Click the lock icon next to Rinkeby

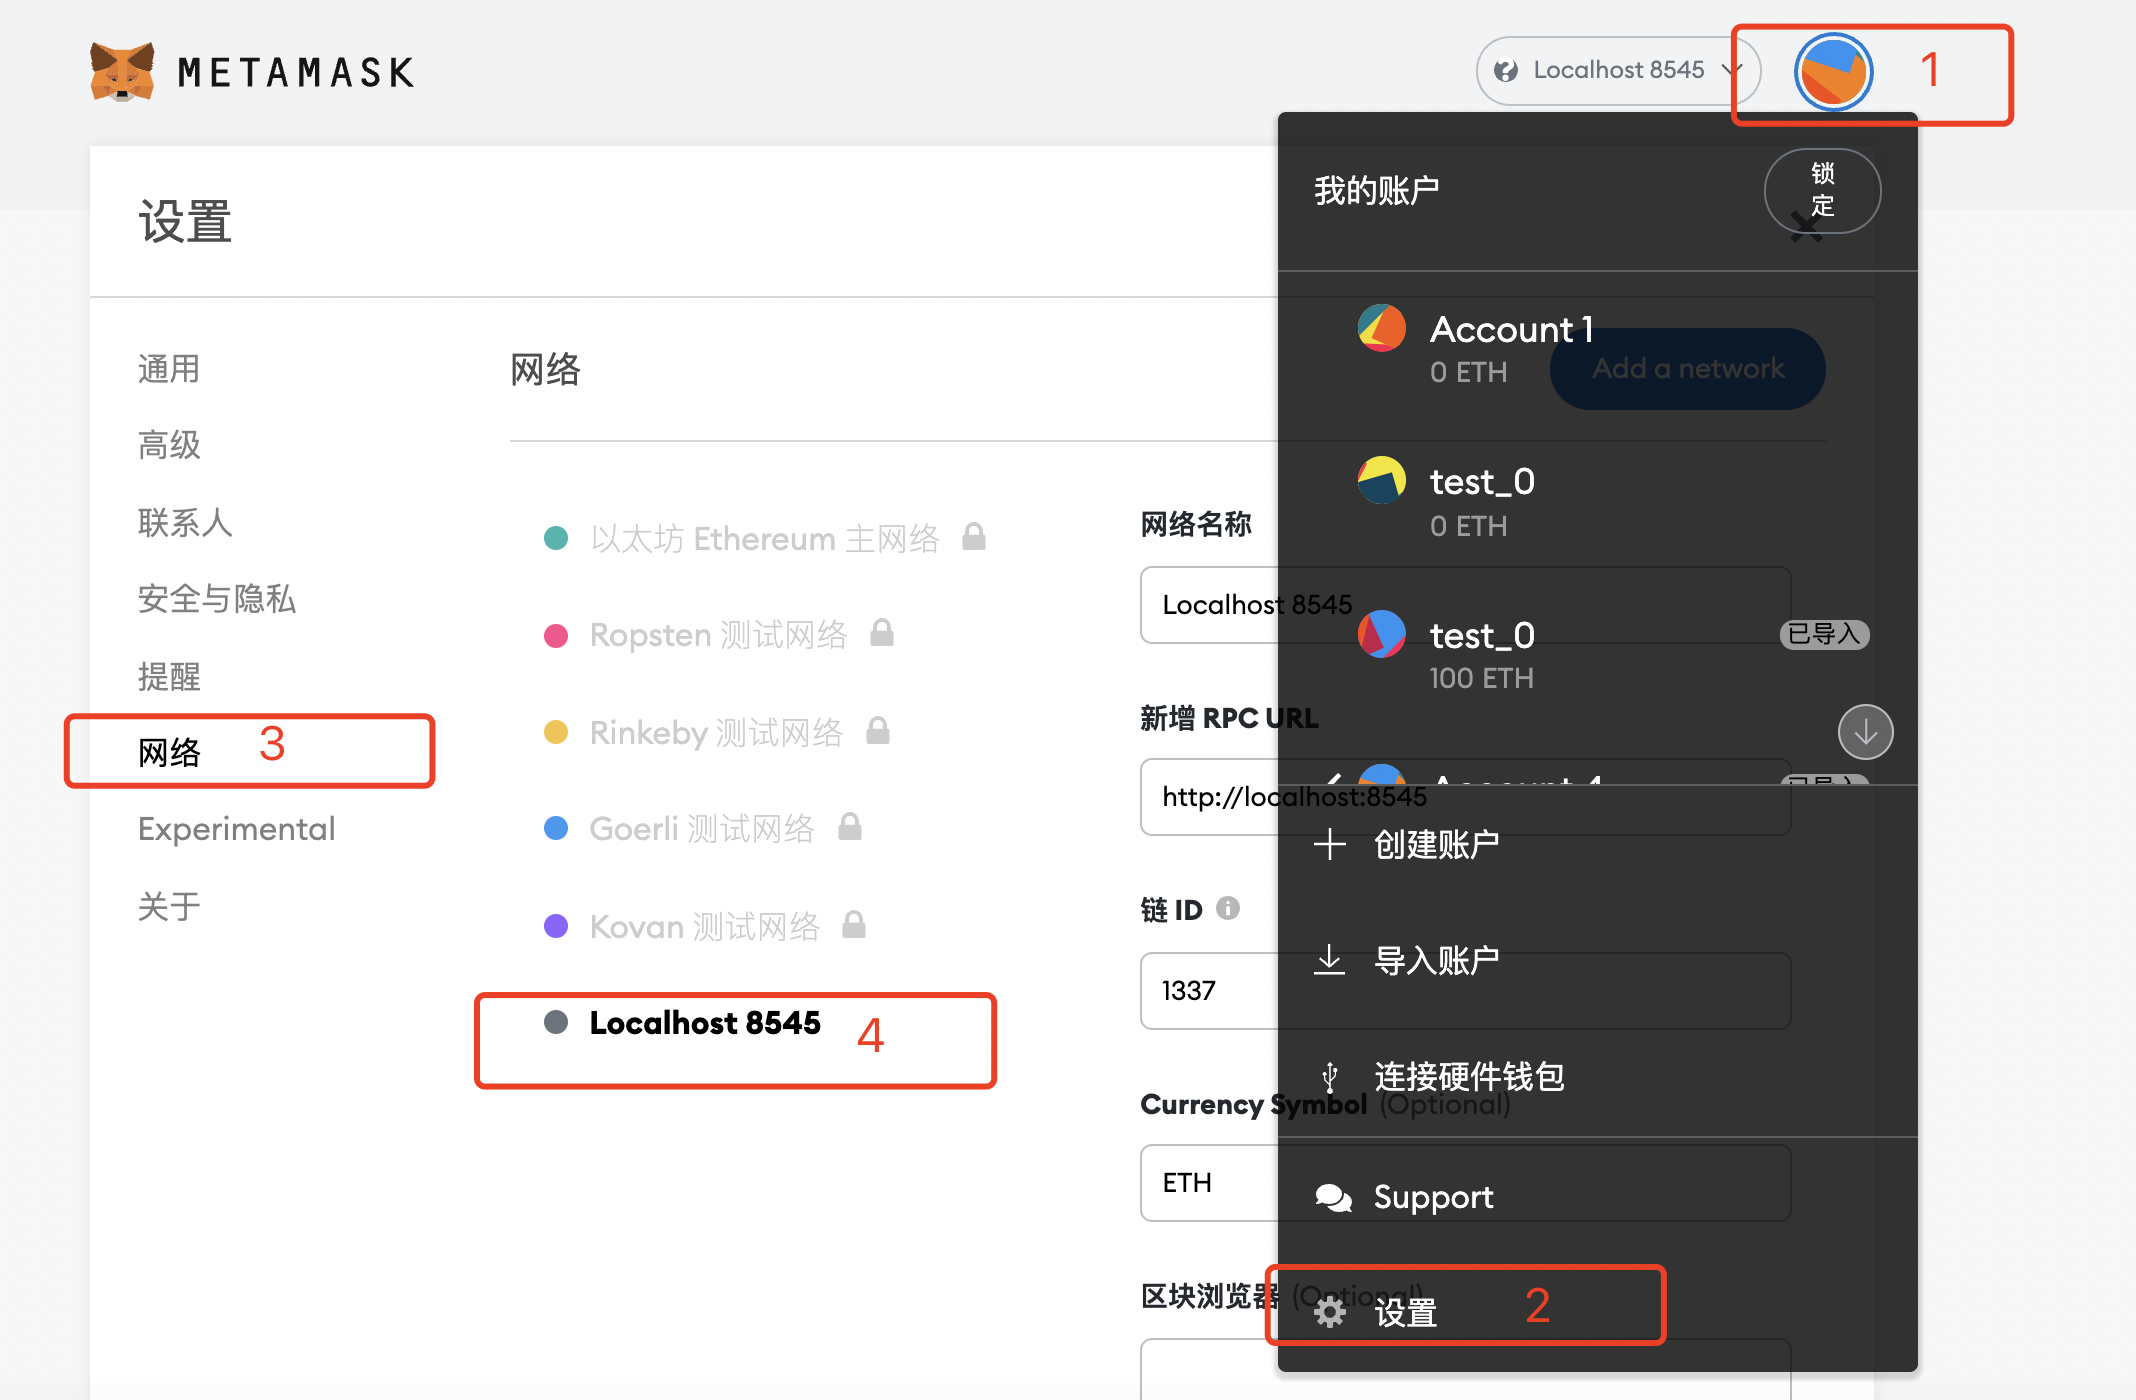tap(878, 730)
